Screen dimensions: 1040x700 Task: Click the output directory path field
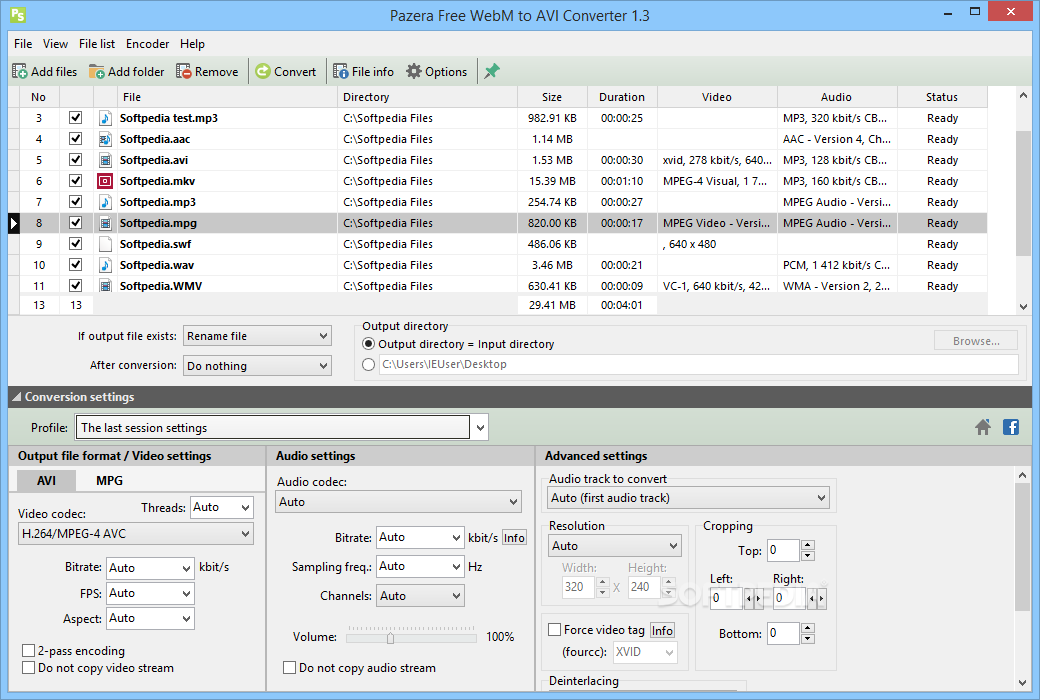(698, 364)
